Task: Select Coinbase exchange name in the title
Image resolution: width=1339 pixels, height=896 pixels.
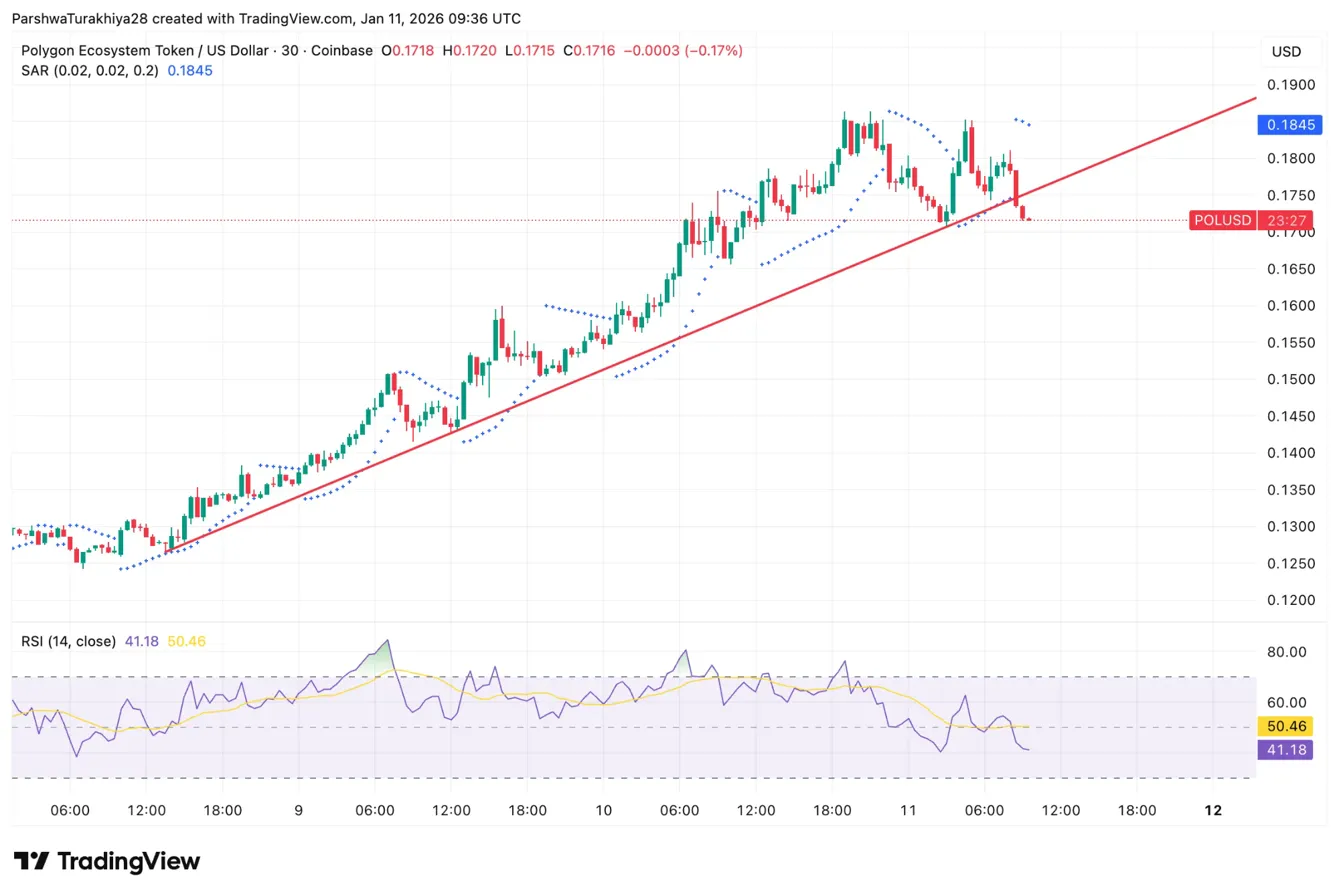Action: [x=344, y=50]
